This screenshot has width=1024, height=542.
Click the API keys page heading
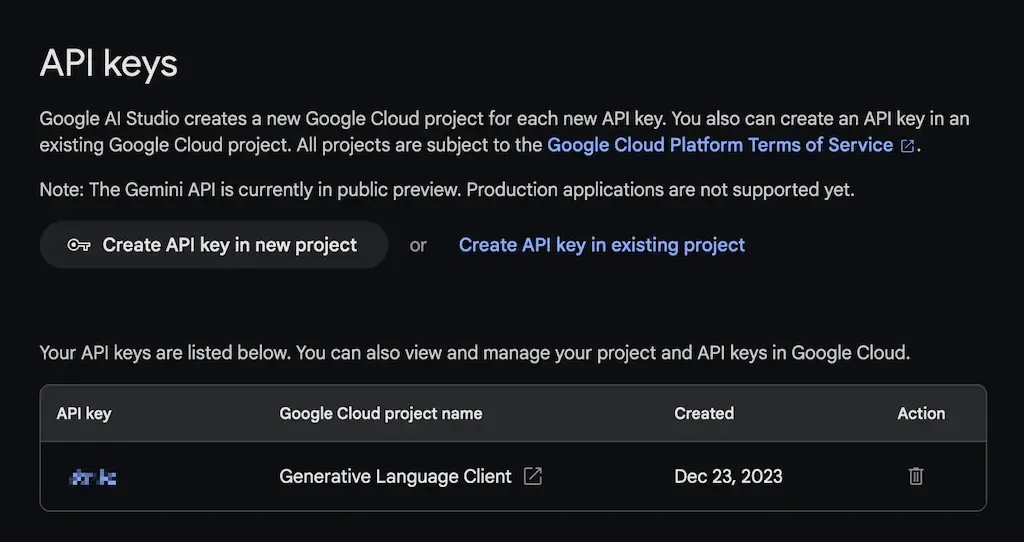coord(108,64)
